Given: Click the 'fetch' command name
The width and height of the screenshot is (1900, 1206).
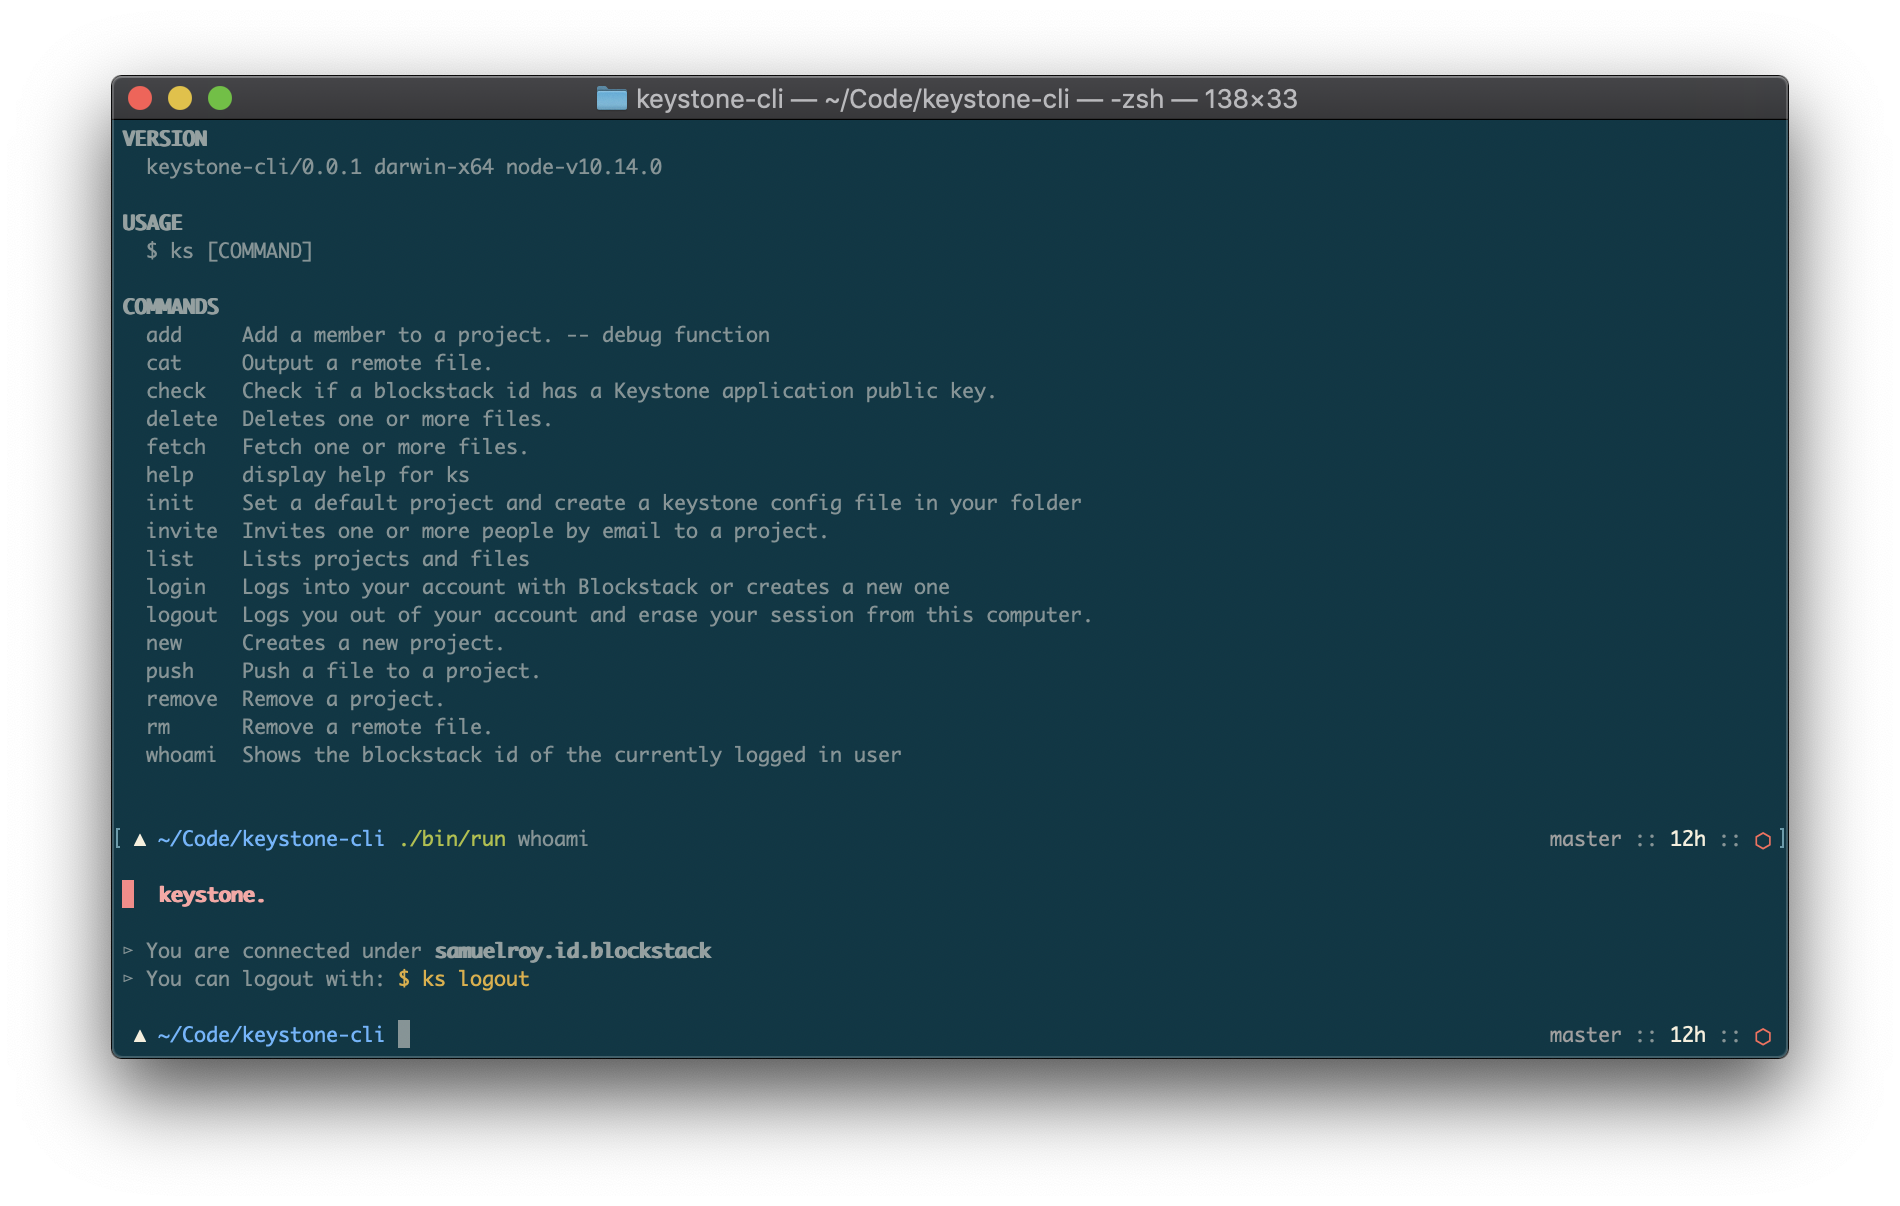Looking at the screenshot, I should click(x=176, y=447).
